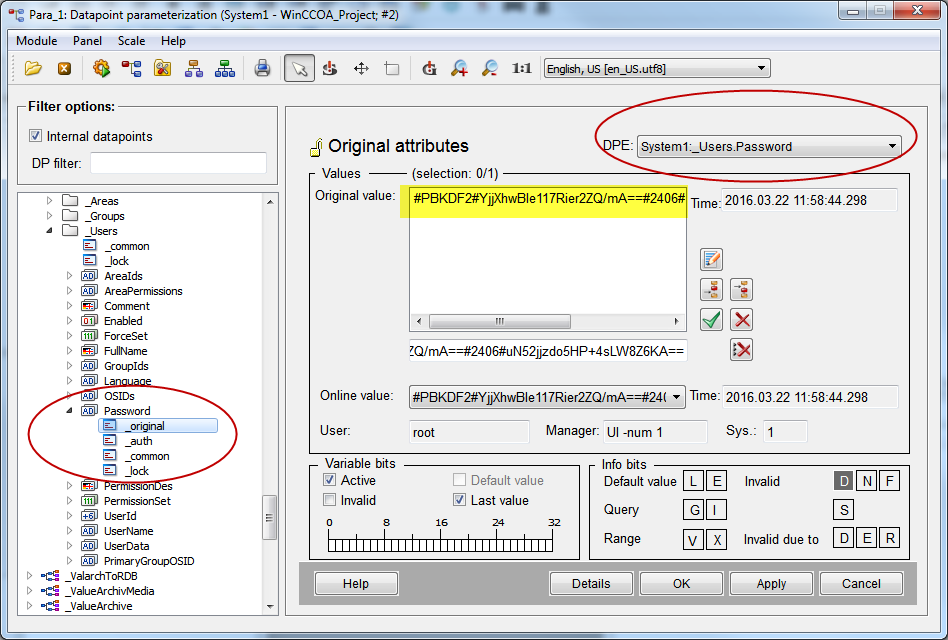The height and width of the screenshot is (640, 948).
Task: Click the open folder toolbar icon
Action: [34, 69]
